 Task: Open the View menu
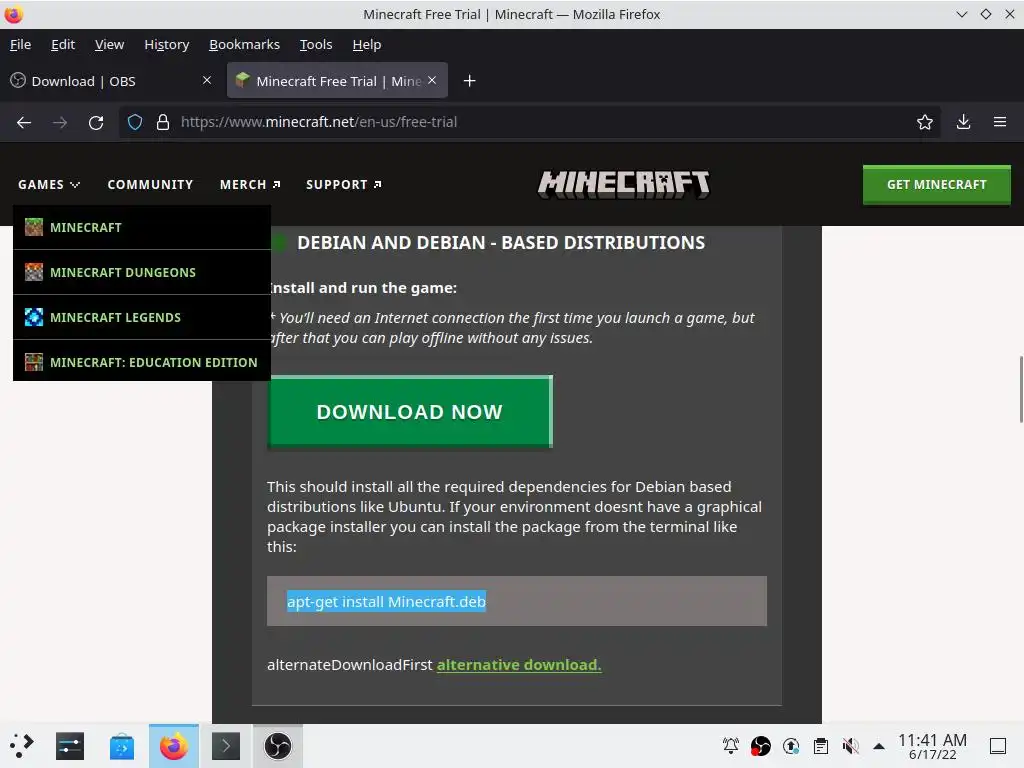tap(109, 44)
